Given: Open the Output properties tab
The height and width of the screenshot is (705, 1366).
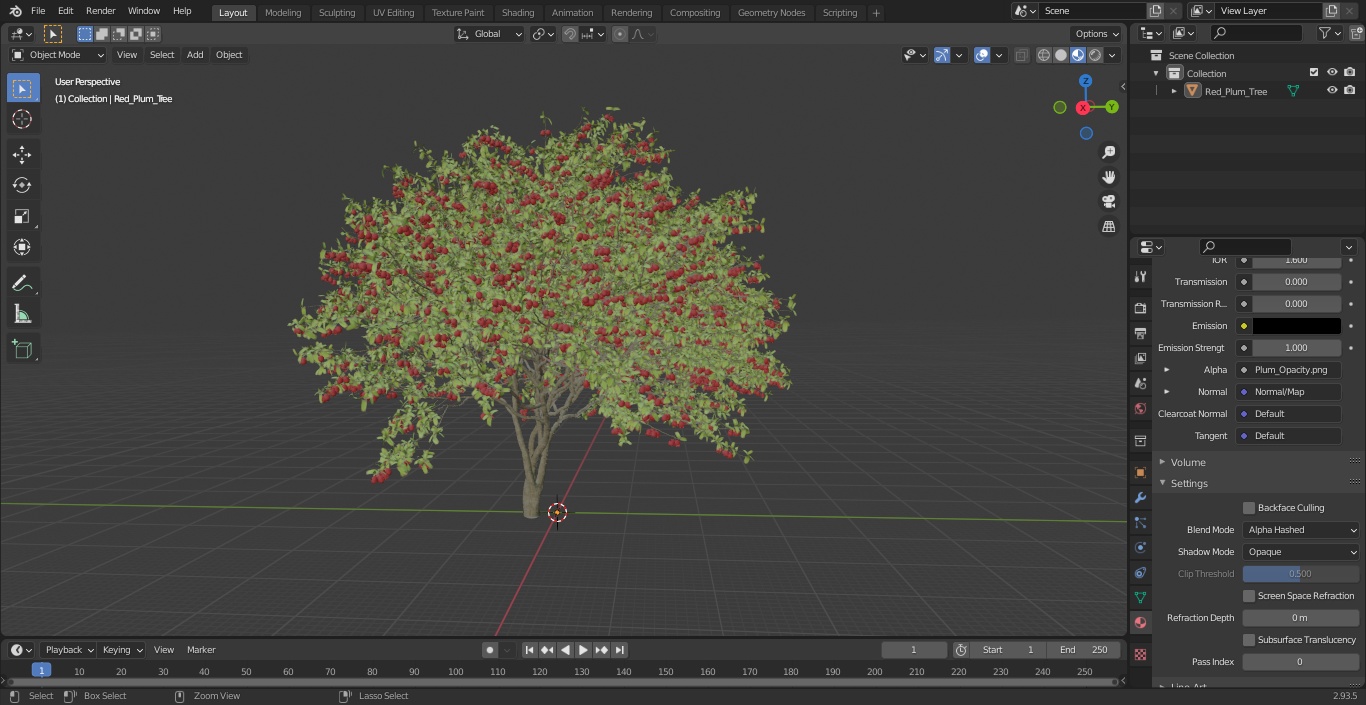Looking at the screenshot, I should tap(1140, 333).
